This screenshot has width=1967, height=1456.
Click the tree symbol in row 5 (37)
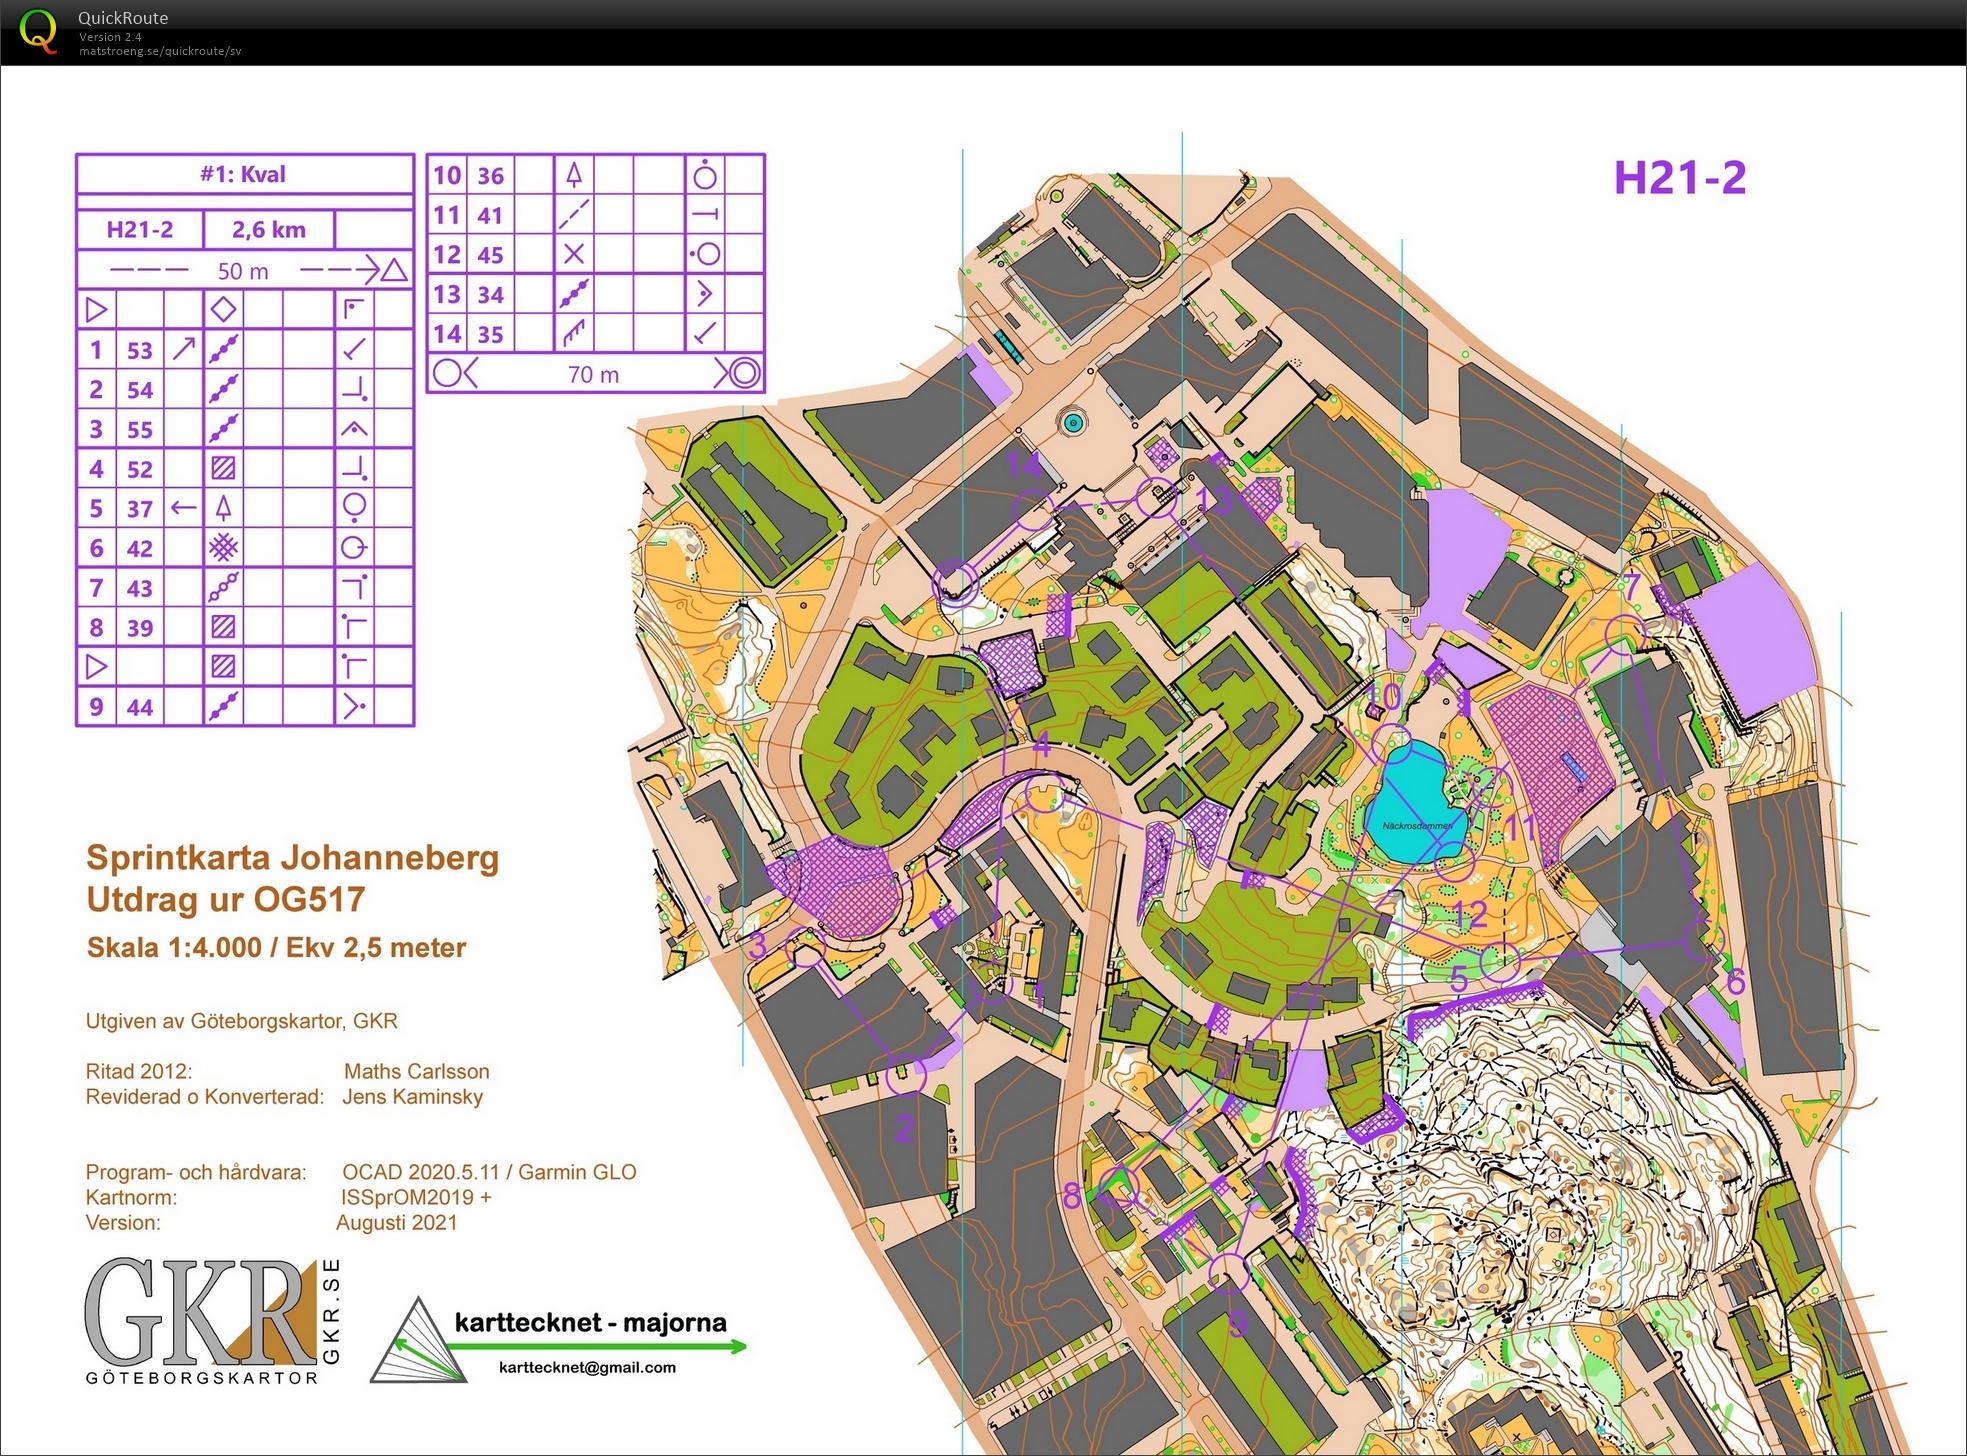click(x=224, y=508)
